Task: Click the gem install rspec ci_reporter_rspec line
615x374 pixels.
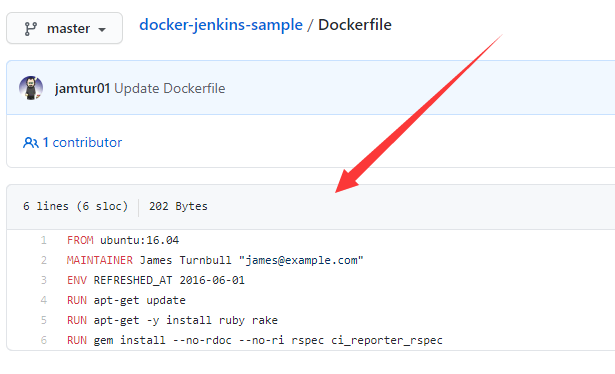Action: tap(255, 340)
